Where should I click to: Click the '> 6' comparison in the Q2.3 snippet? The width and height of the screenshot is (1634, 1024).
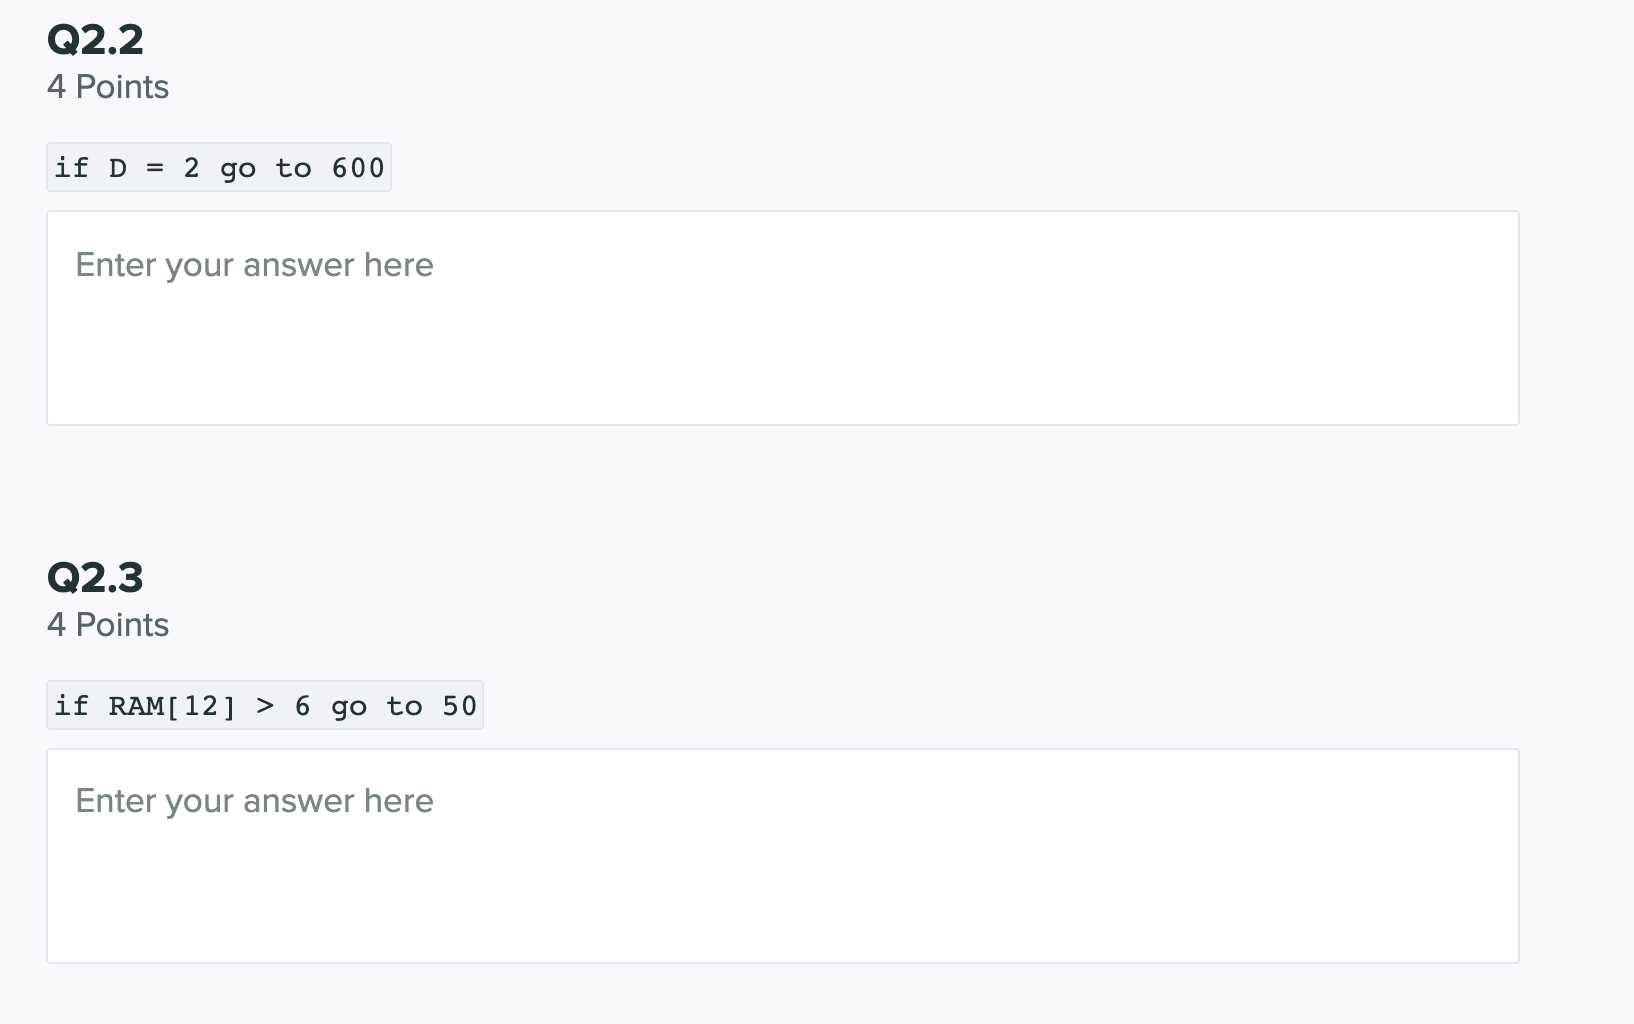[282, 705]
